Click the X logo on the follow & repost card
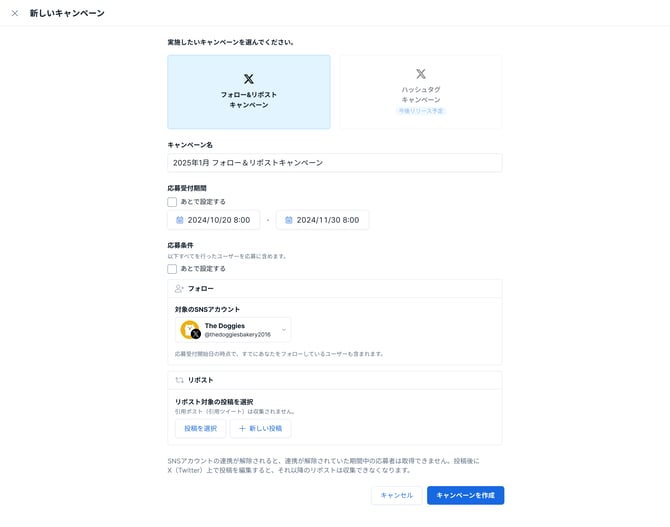 249,79
